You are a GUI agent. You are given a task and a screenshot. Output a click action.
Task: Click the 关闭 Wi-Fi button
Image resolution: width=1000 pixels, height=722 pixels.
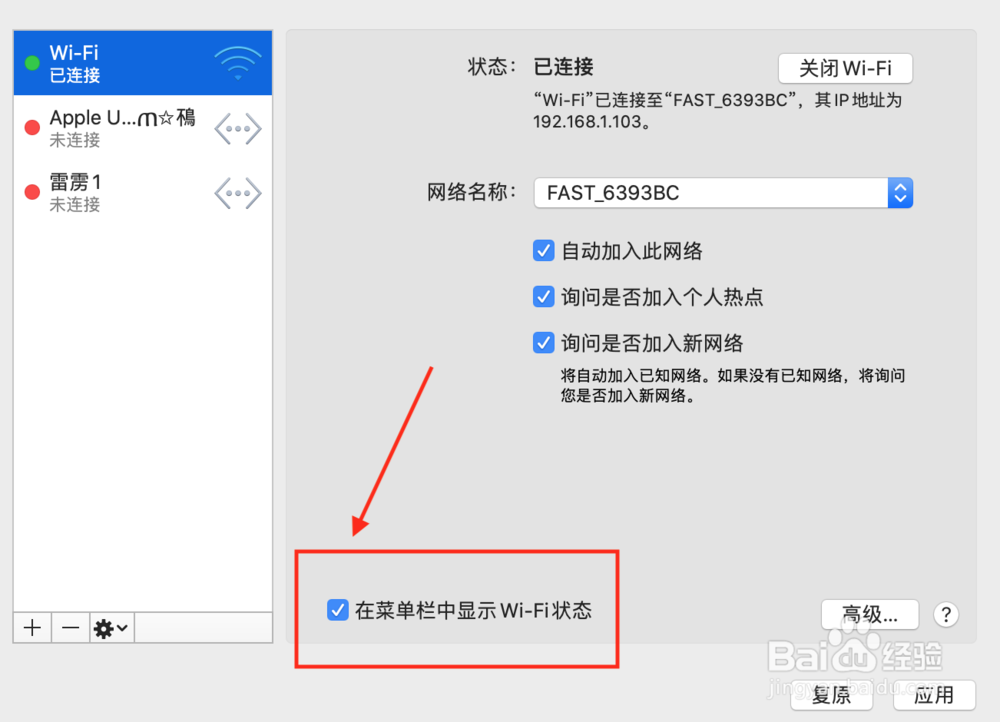[x=845, y=68]
